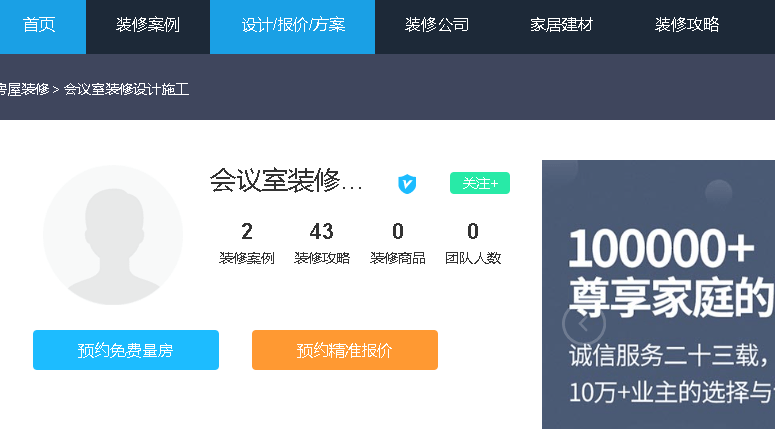Select the 设计/报价/方案 navigation item

click(293, 25)
